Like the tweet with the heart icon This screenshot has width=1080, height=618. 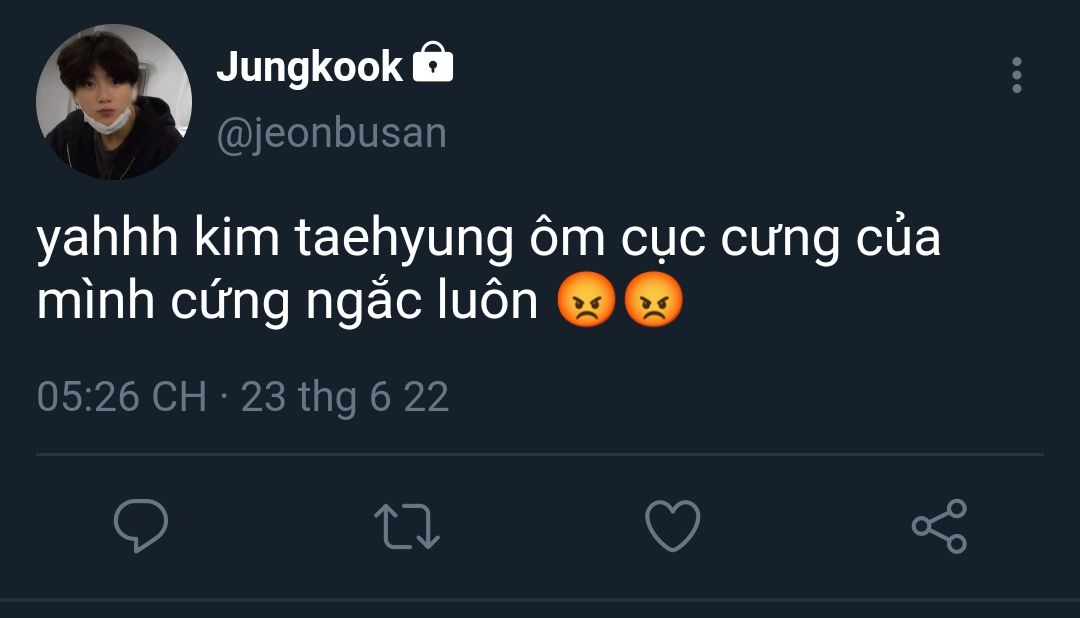tap(672, 526)
